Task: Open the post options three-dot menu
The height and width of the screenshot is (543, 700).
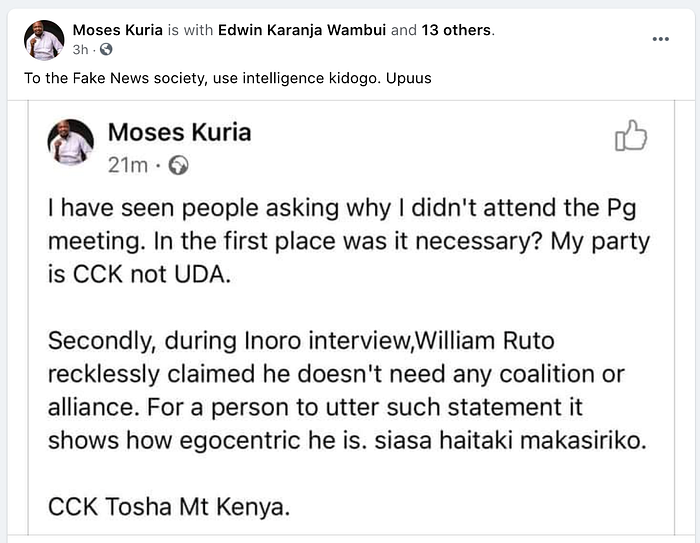Action: (660, 37)
